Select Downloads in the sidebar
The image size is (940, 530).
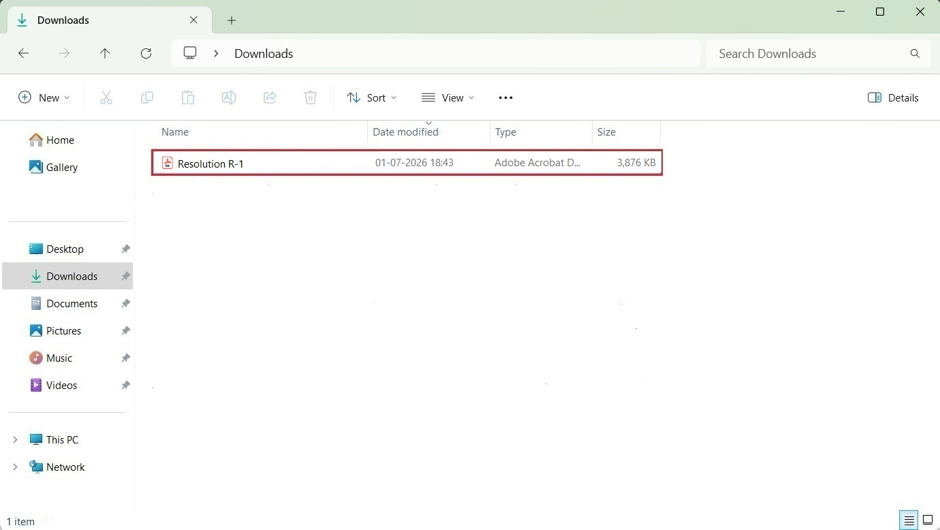pyautogui.click(x=67, y=276)
